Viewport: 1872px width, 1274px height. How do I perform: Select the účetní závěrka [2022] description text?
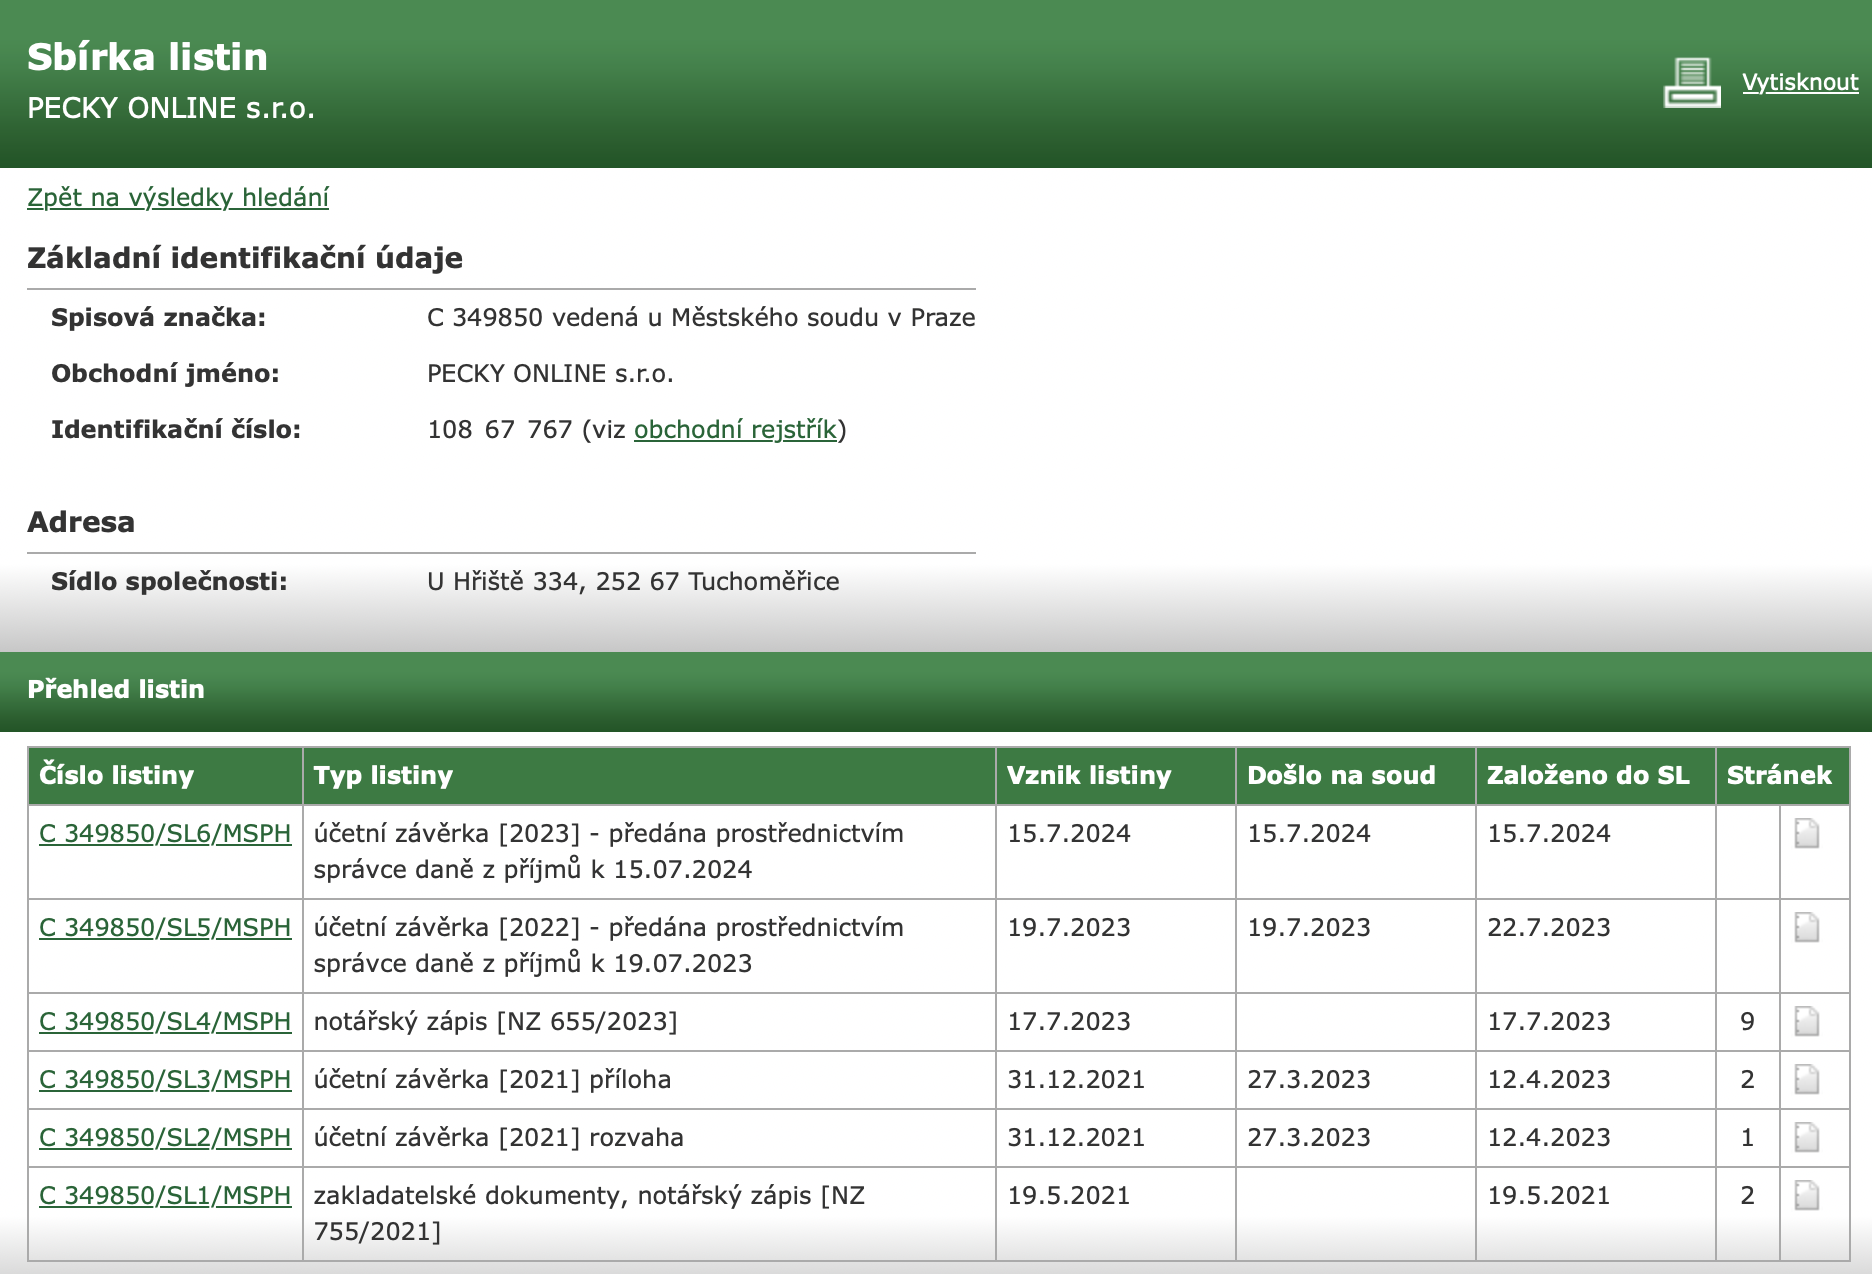(x=609, y=945)
